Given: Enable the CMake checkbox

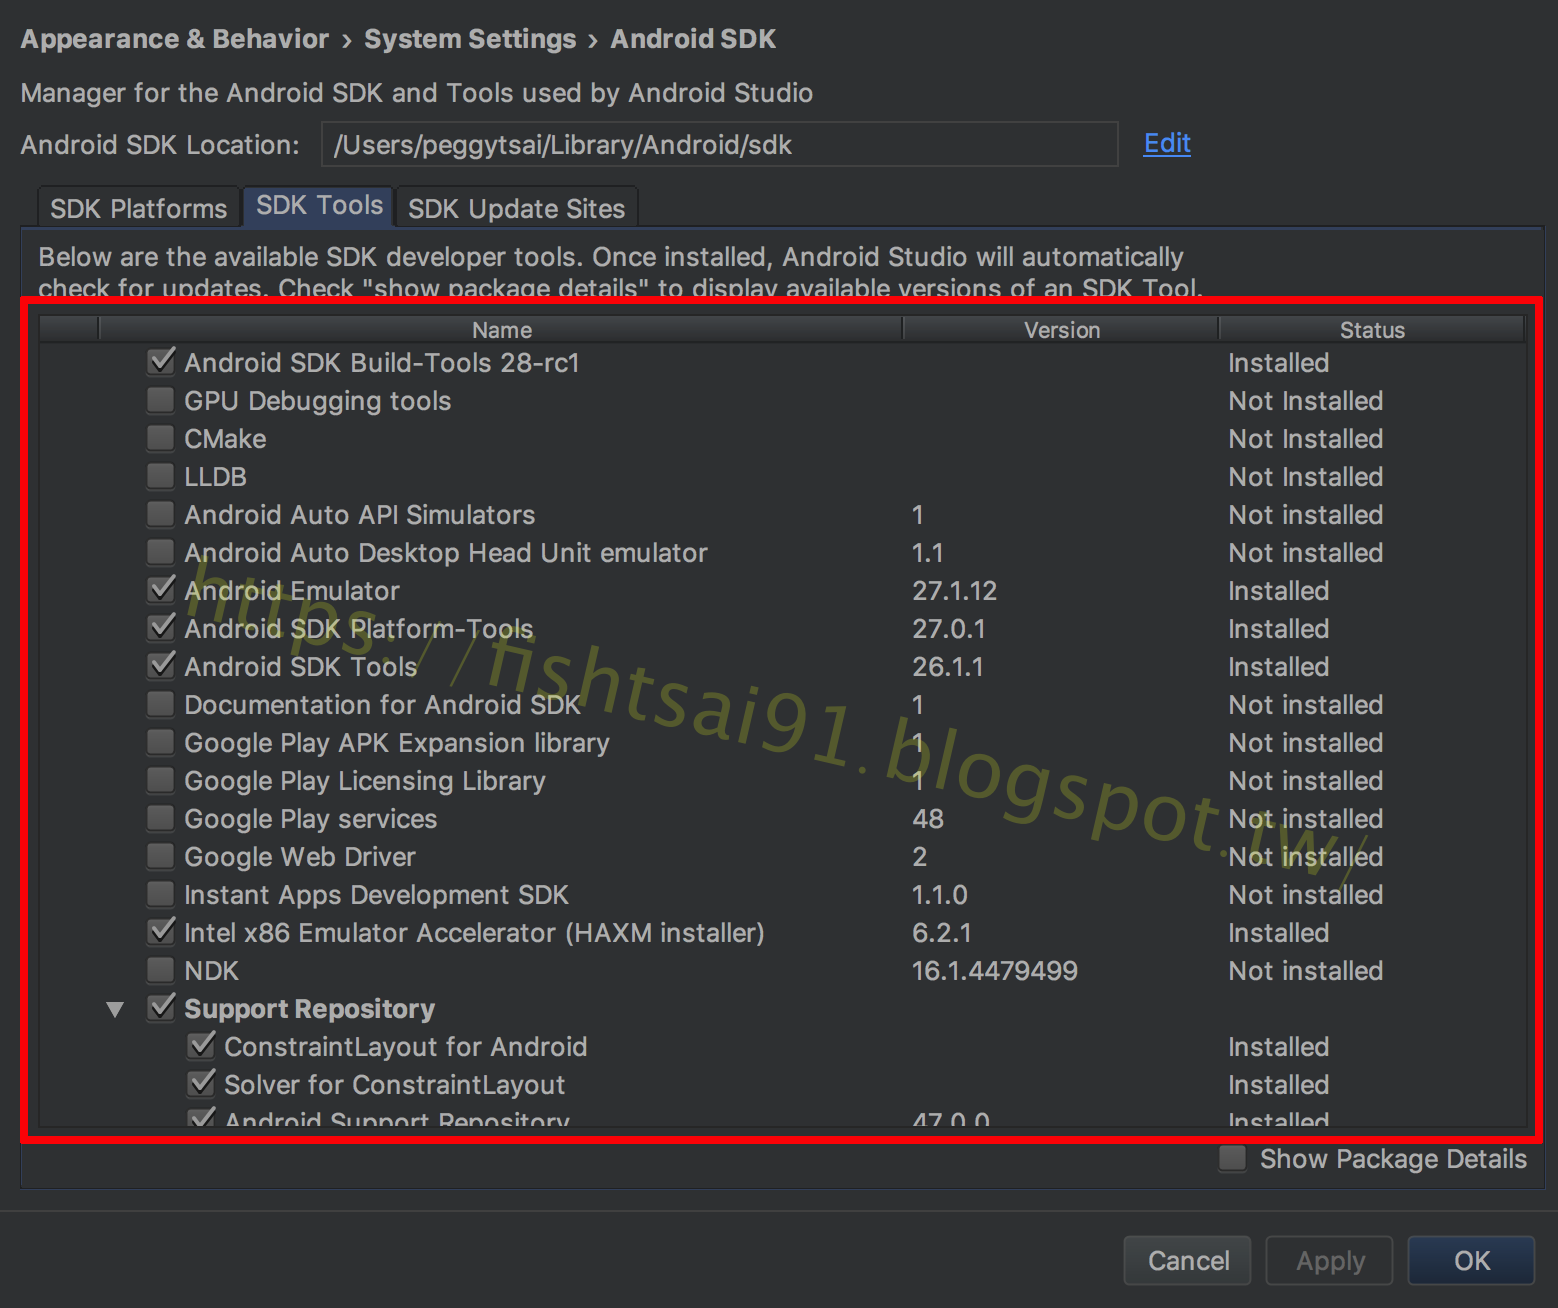Looking at the screenshot, I should [x=160, y=438].
